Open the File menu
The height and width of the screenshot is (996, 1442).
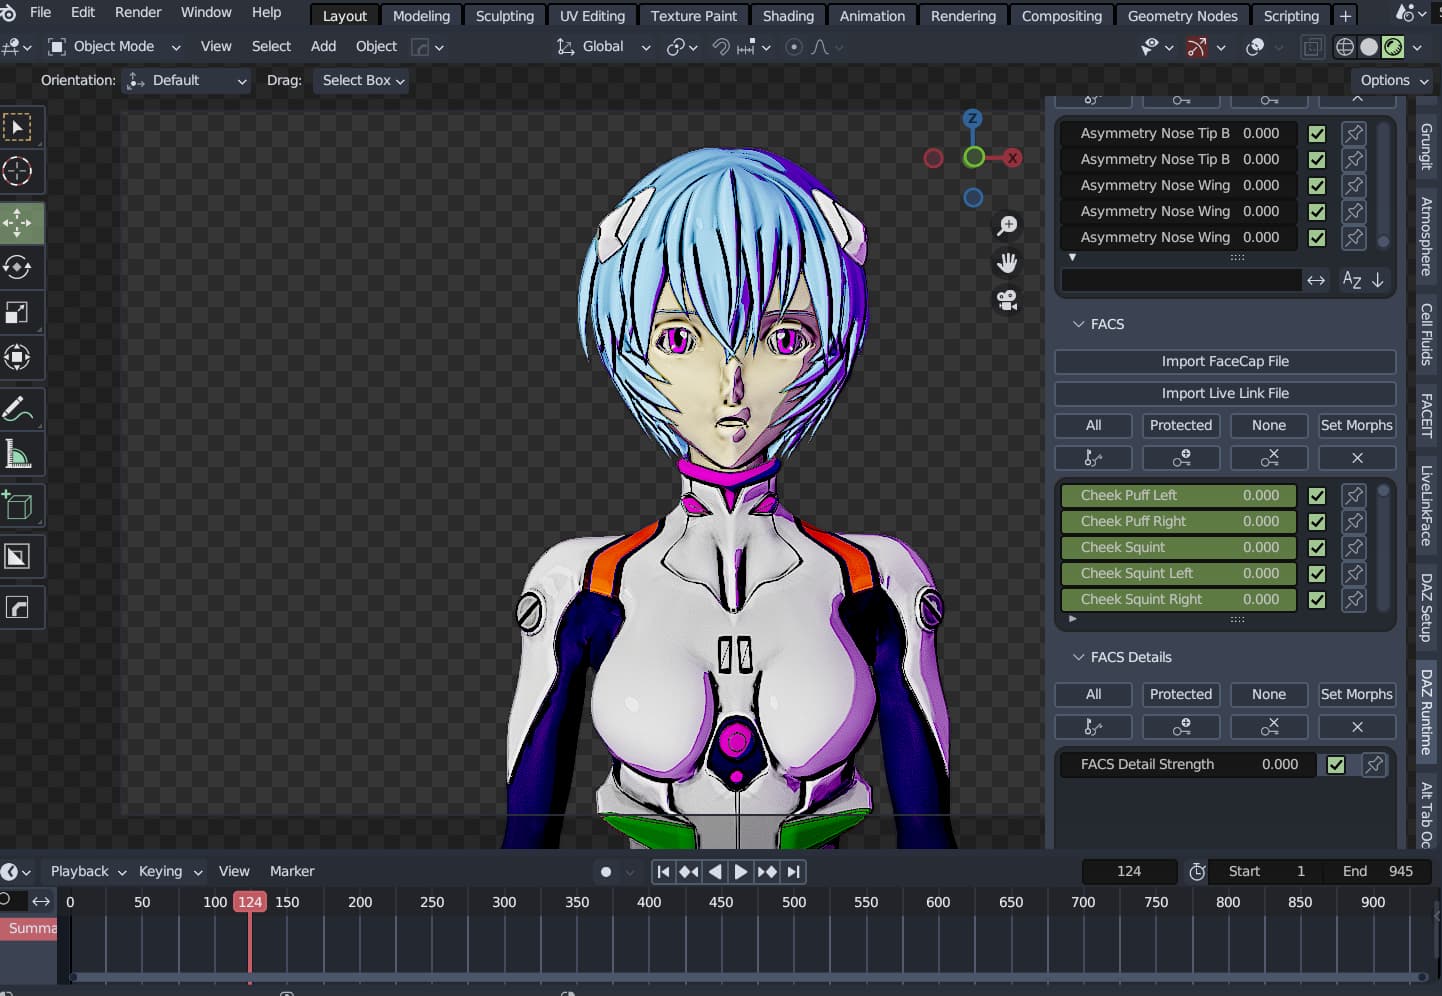pos(41,13)
